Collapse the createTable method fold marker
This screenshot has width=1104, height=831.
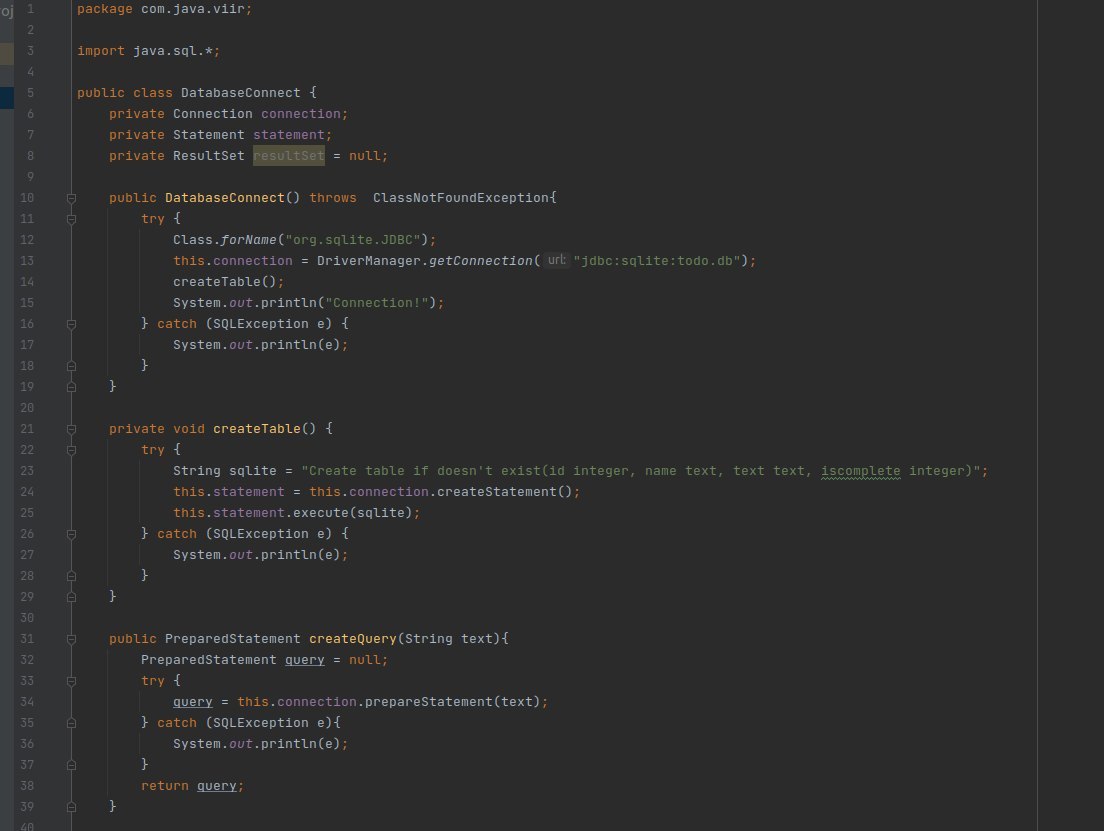coord(71,430)
